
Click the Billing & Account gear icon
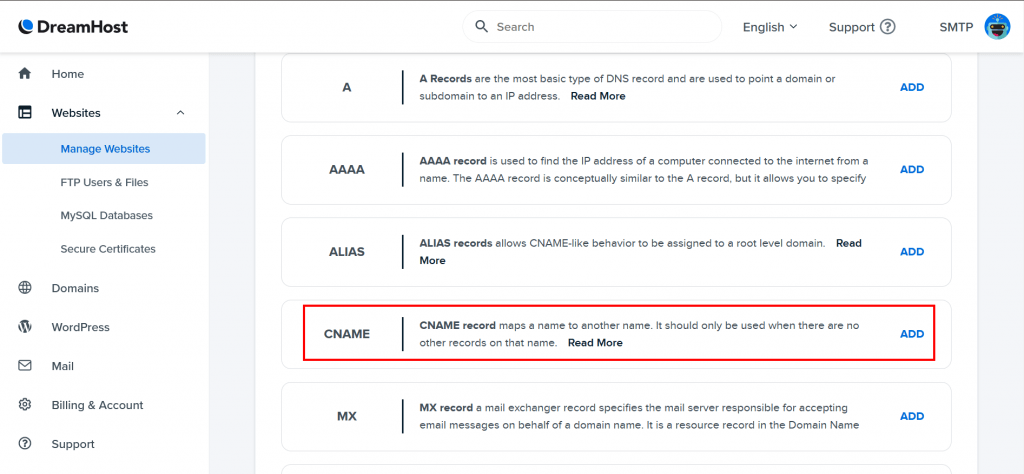(x=25, y=405)
